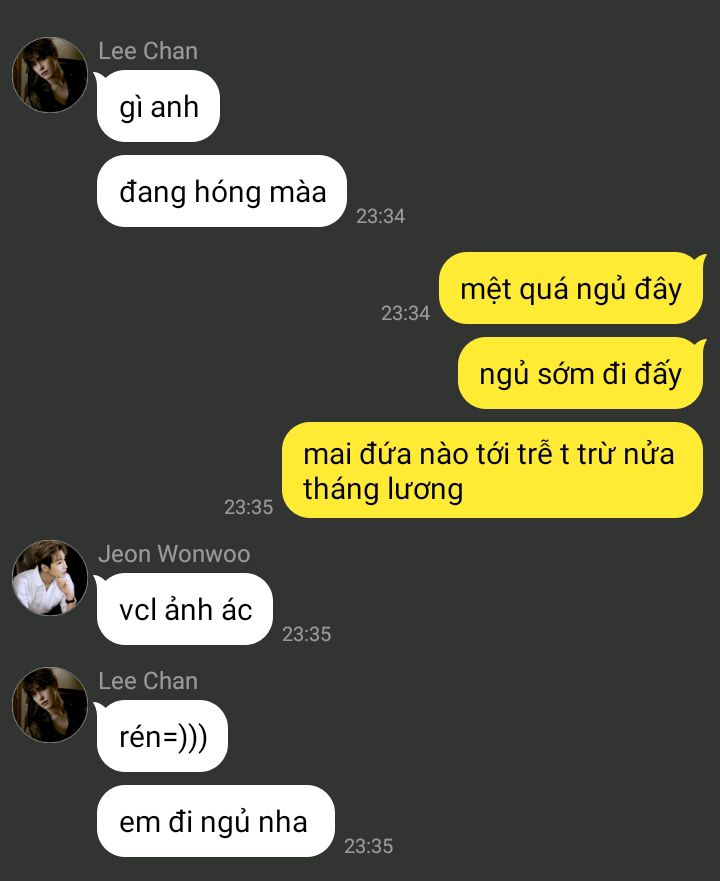Viewport: 720px width, 881px height.
Task: Select the 'gì anh' message bubble
Action: tap(158, 106)
